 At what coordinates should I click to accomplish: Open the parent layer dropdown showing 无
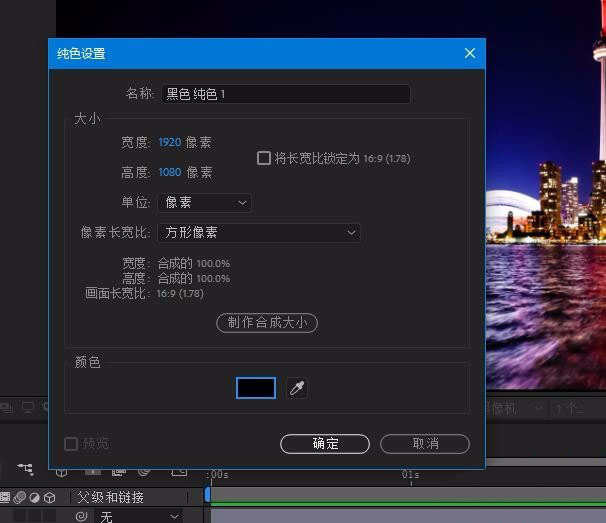pos(138,516)
